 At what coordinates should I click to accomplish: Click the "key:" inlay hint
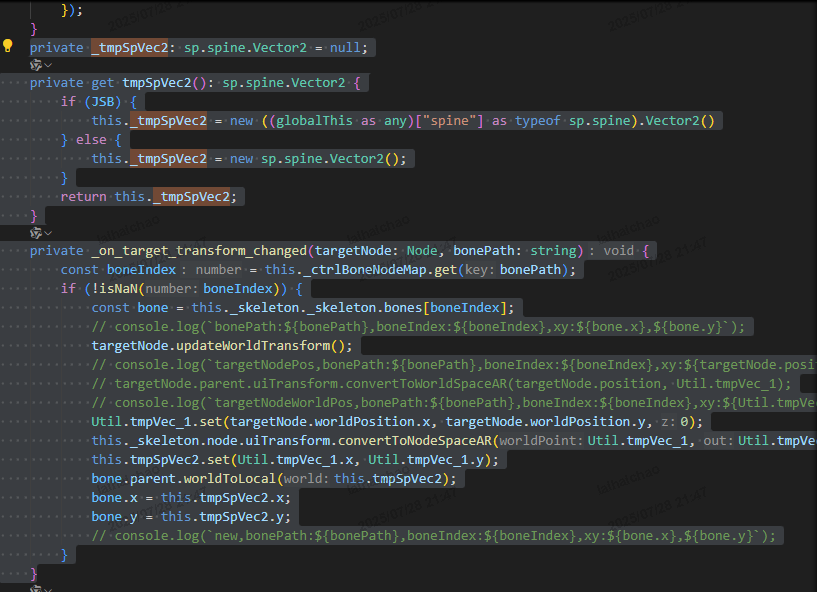pyautogui.click(x=477, y=270)
